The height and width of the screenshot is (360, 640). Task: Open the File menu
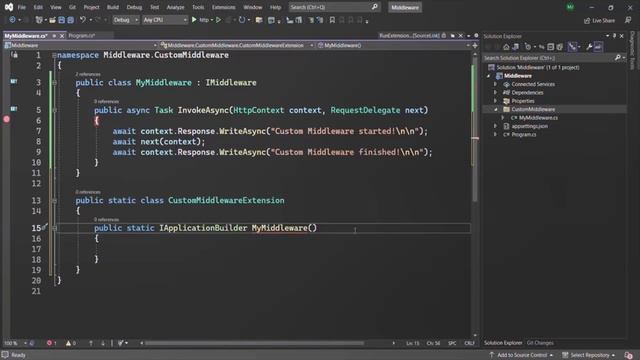pyautogui.click(x=22, y=7)
